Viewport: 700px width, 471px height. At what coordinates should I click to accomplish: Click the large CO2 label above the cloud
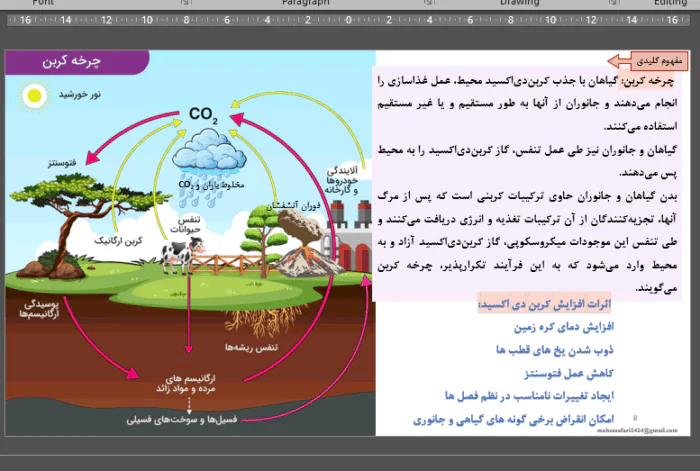click(203, 115)
